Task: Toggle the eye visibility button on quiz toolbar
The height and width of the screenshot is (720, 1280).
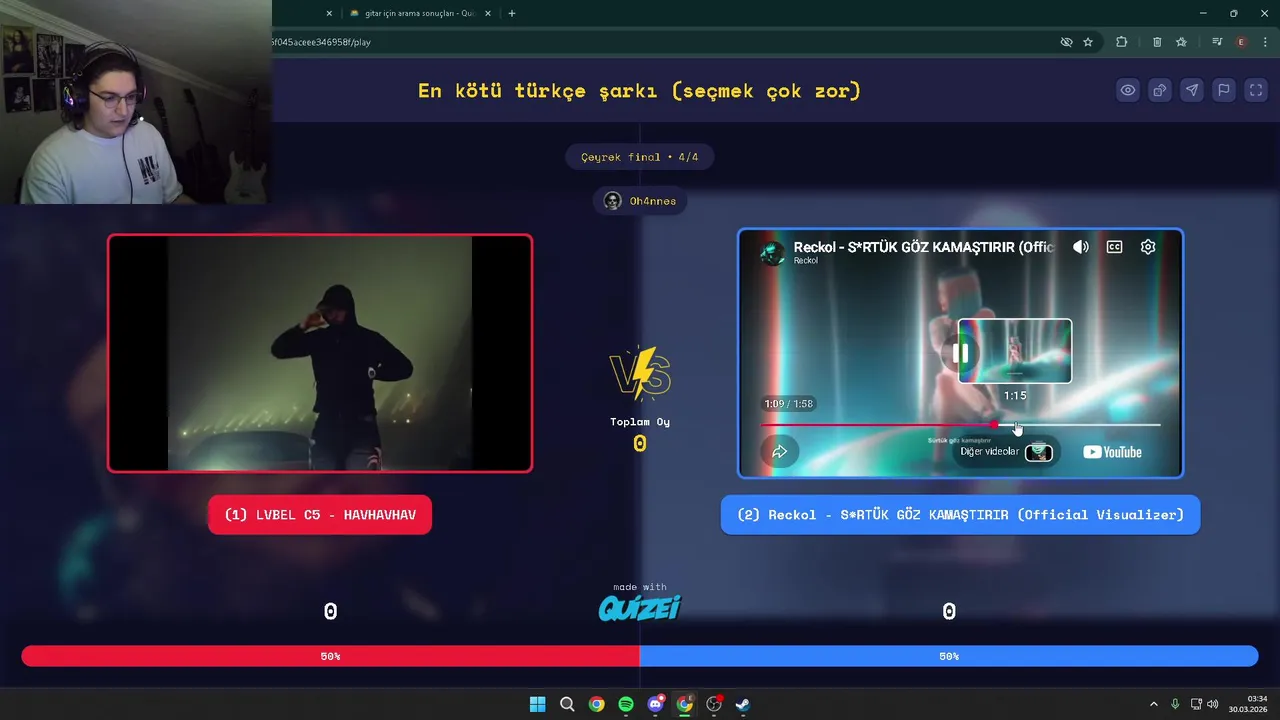Action: [x=1128, y=90]
